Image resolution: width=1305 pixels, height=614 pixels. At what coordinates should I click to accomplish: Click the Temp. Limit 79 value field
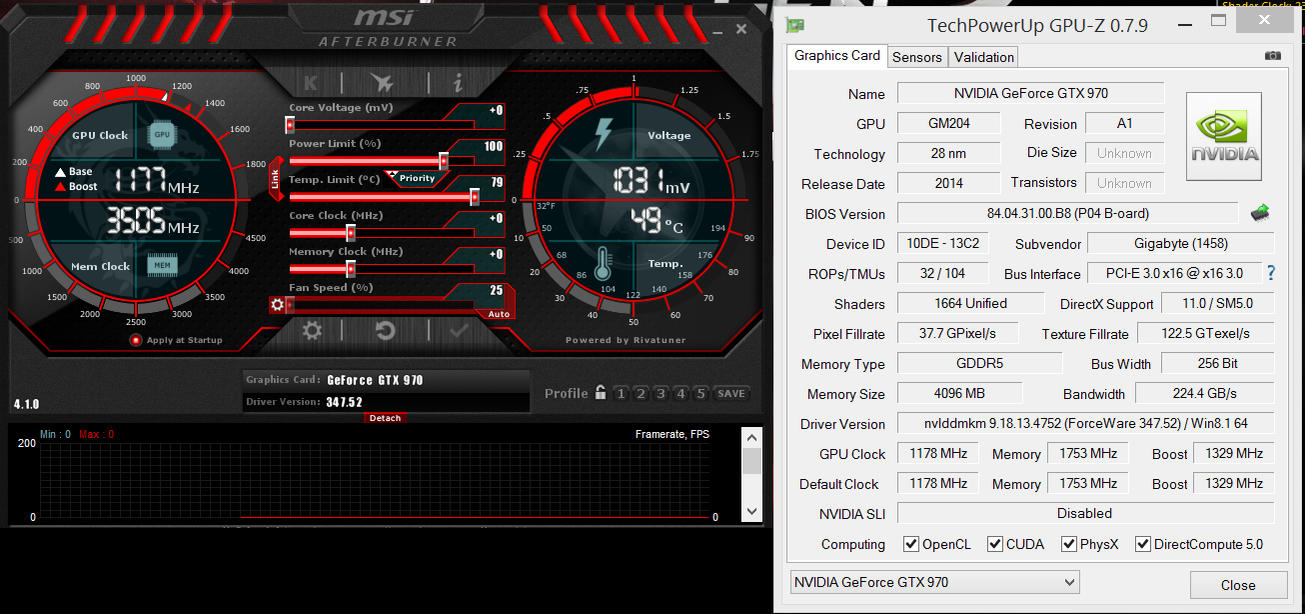point(491,182)
